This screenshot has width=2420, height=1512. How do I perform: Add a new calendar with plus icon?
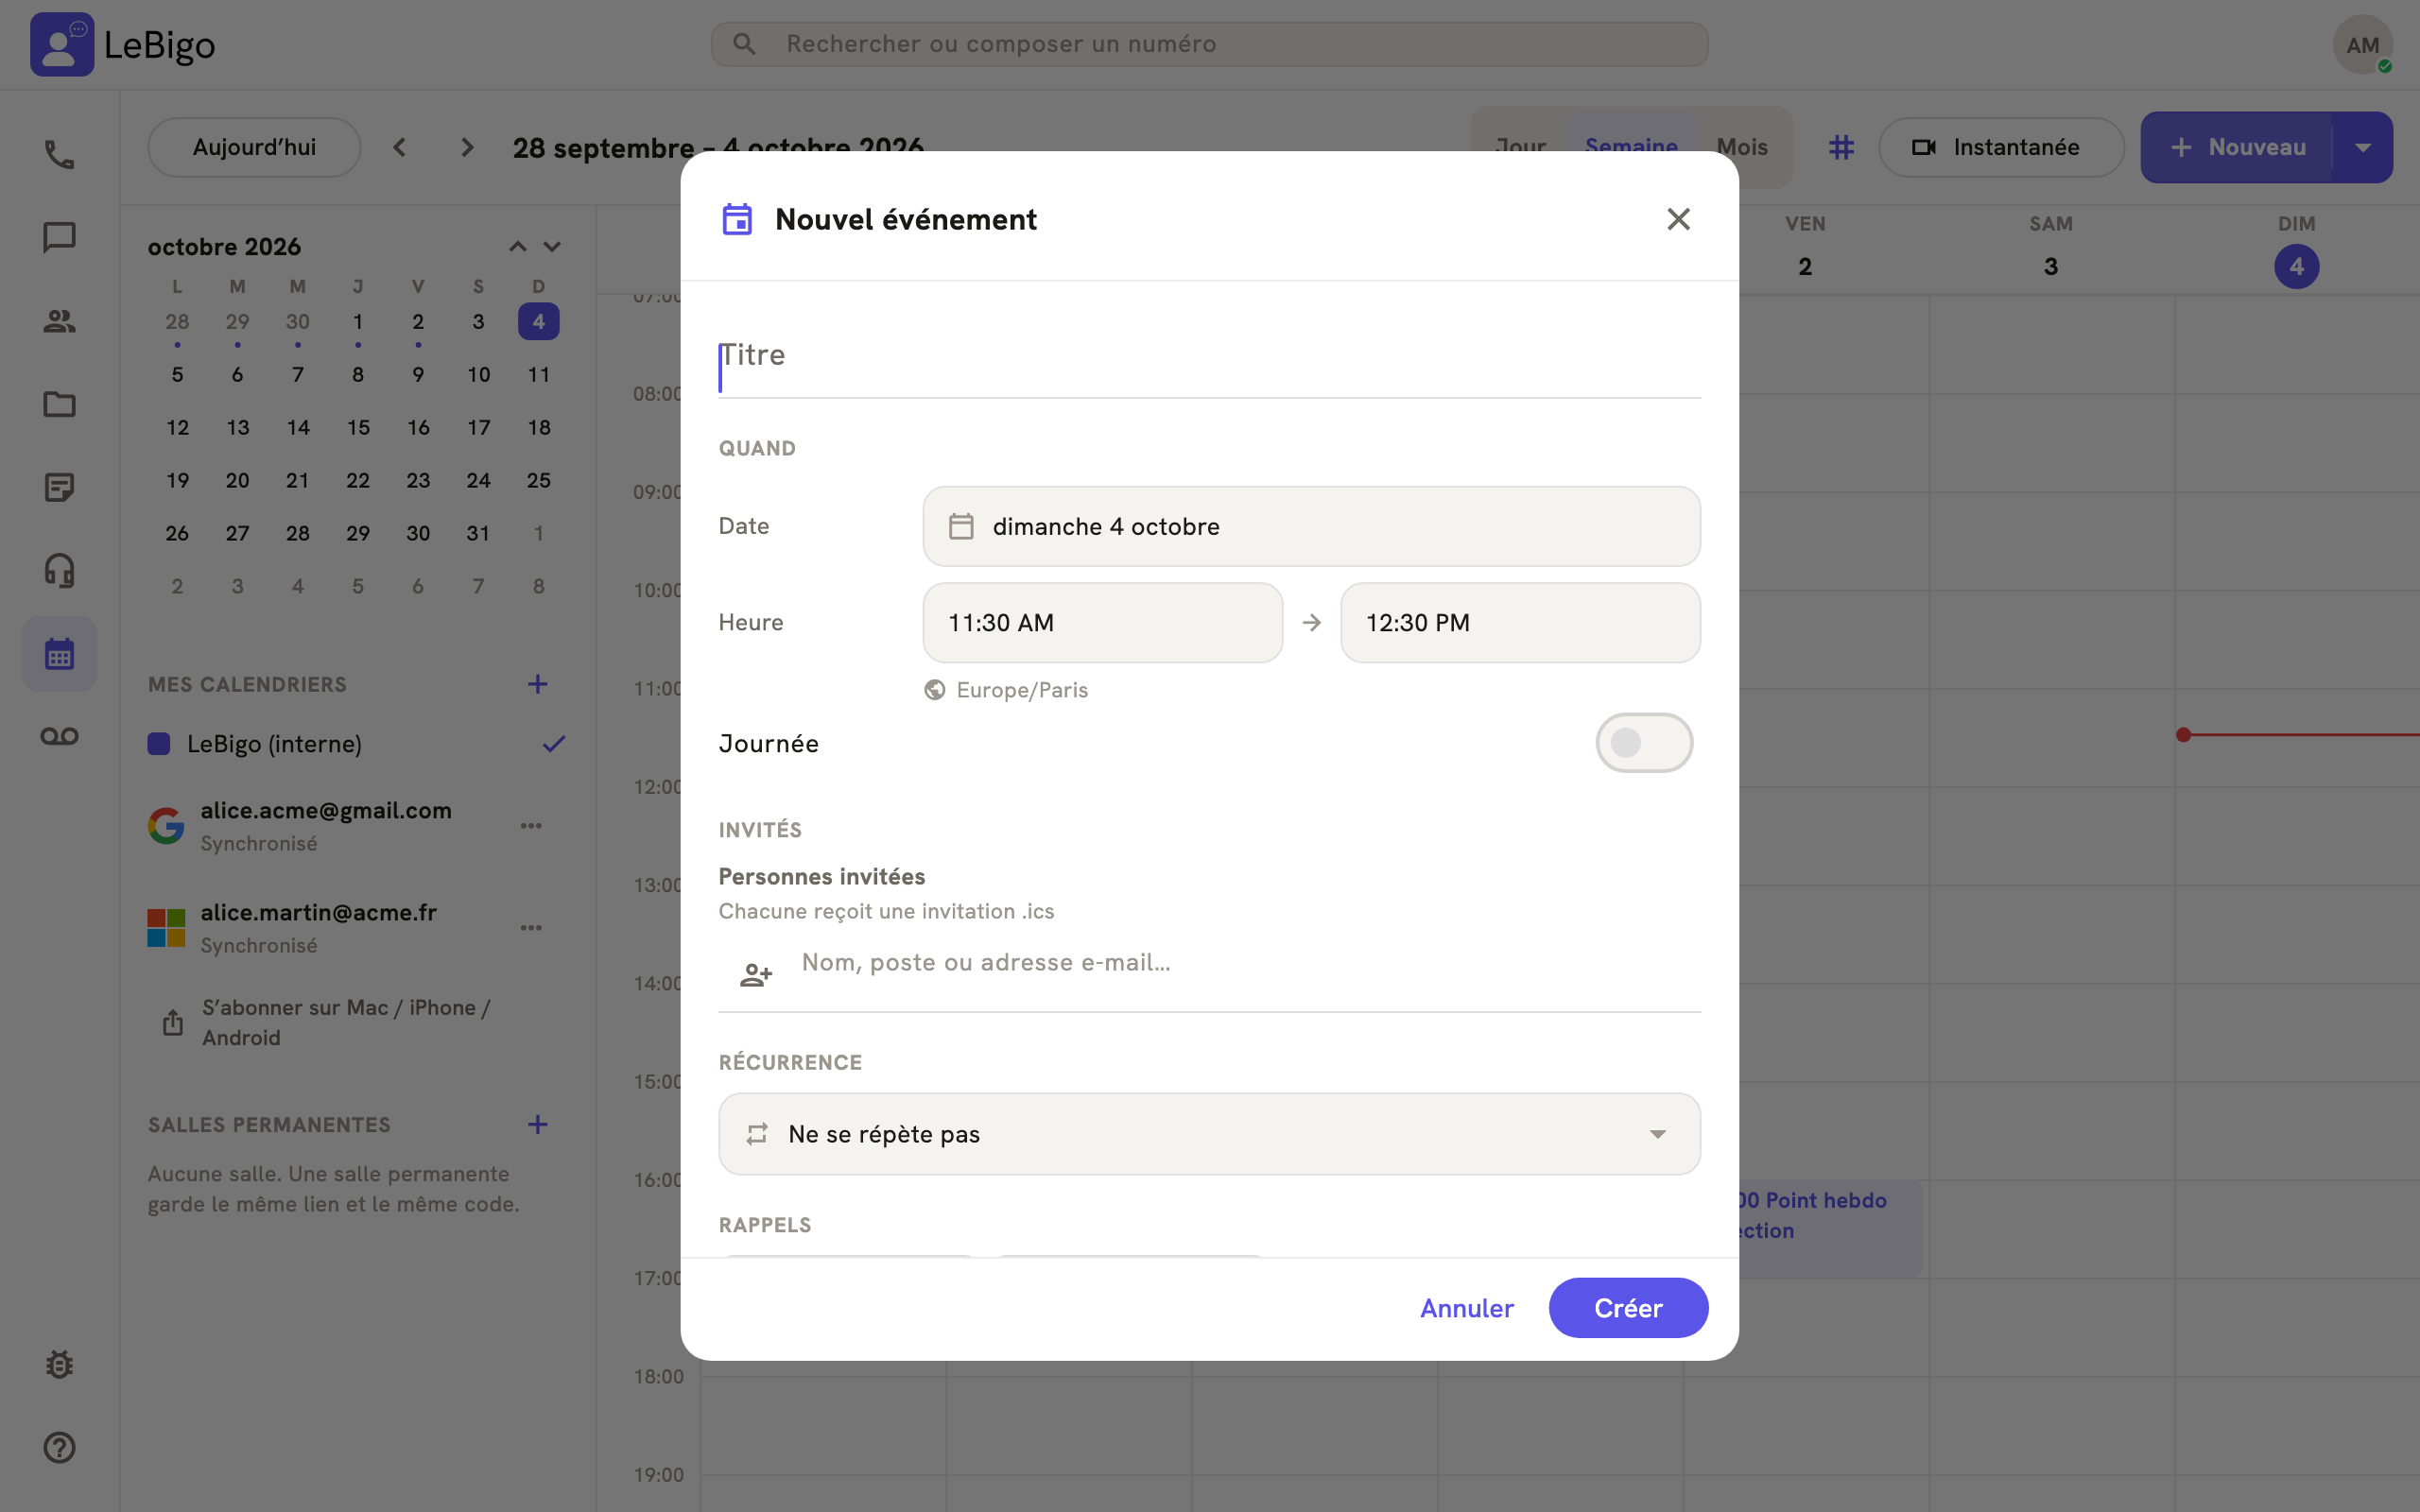click(537, 684)
